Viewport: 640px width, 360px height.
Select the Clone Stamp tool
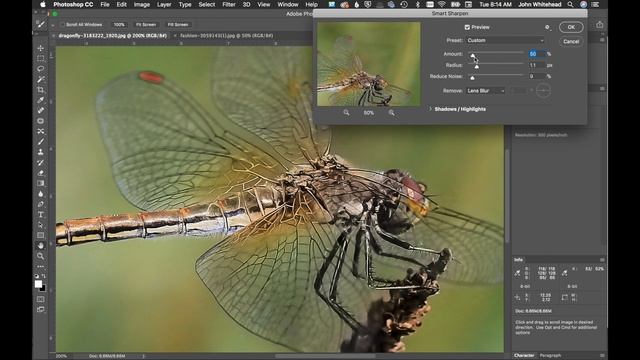(40, 152)
